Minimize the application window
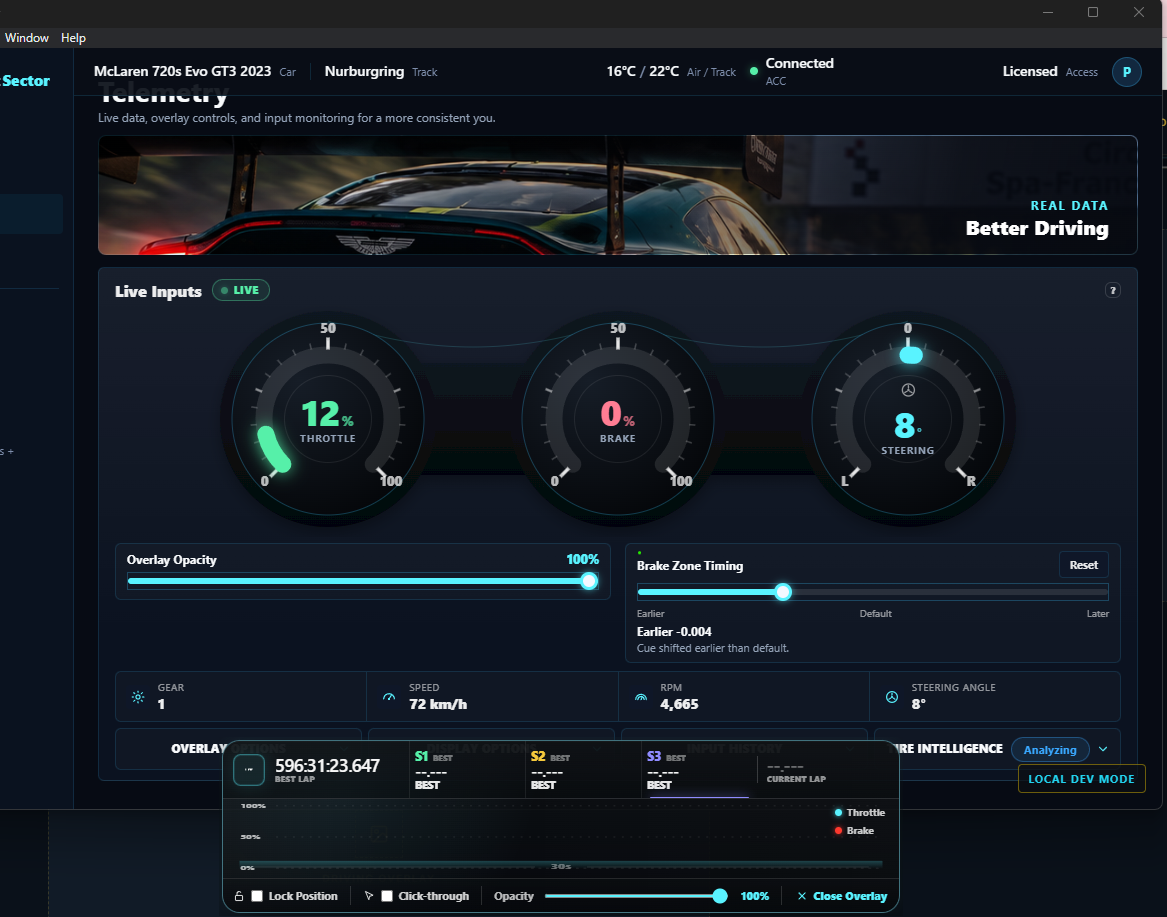 click(1048, 12)
